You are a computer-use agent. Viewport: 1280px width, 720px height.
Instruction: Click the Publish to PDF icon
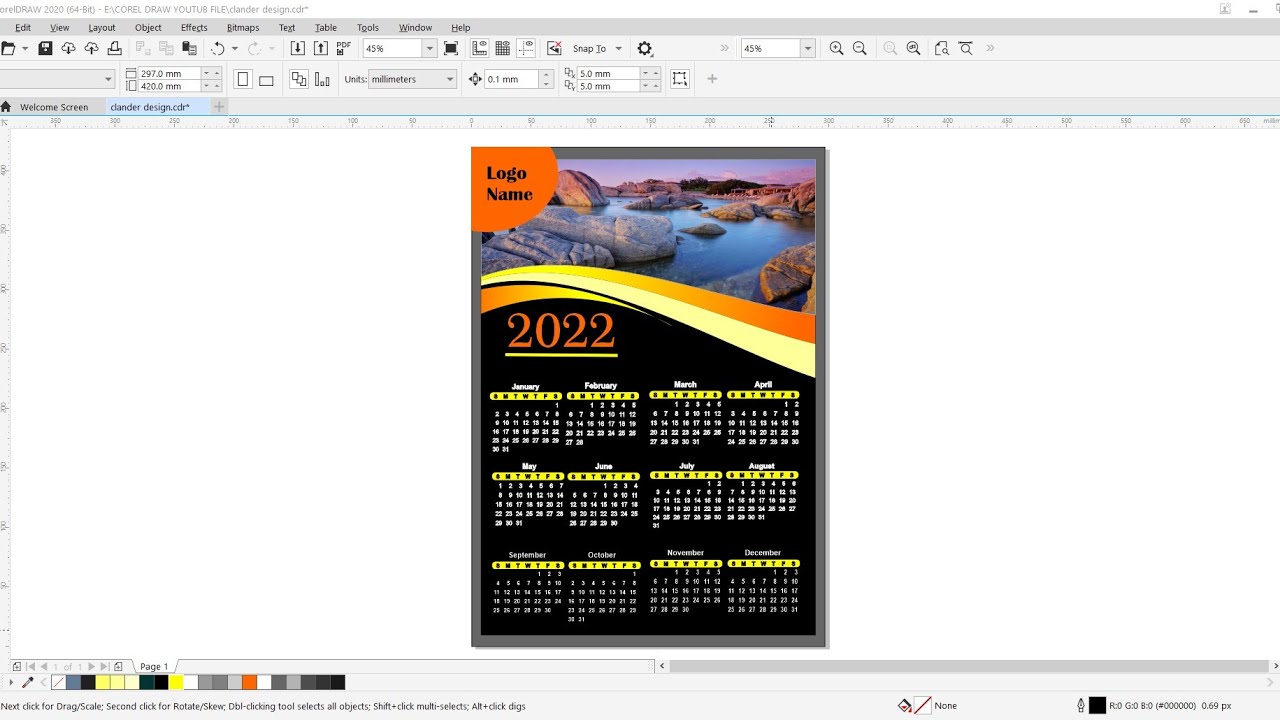(343, 48)
